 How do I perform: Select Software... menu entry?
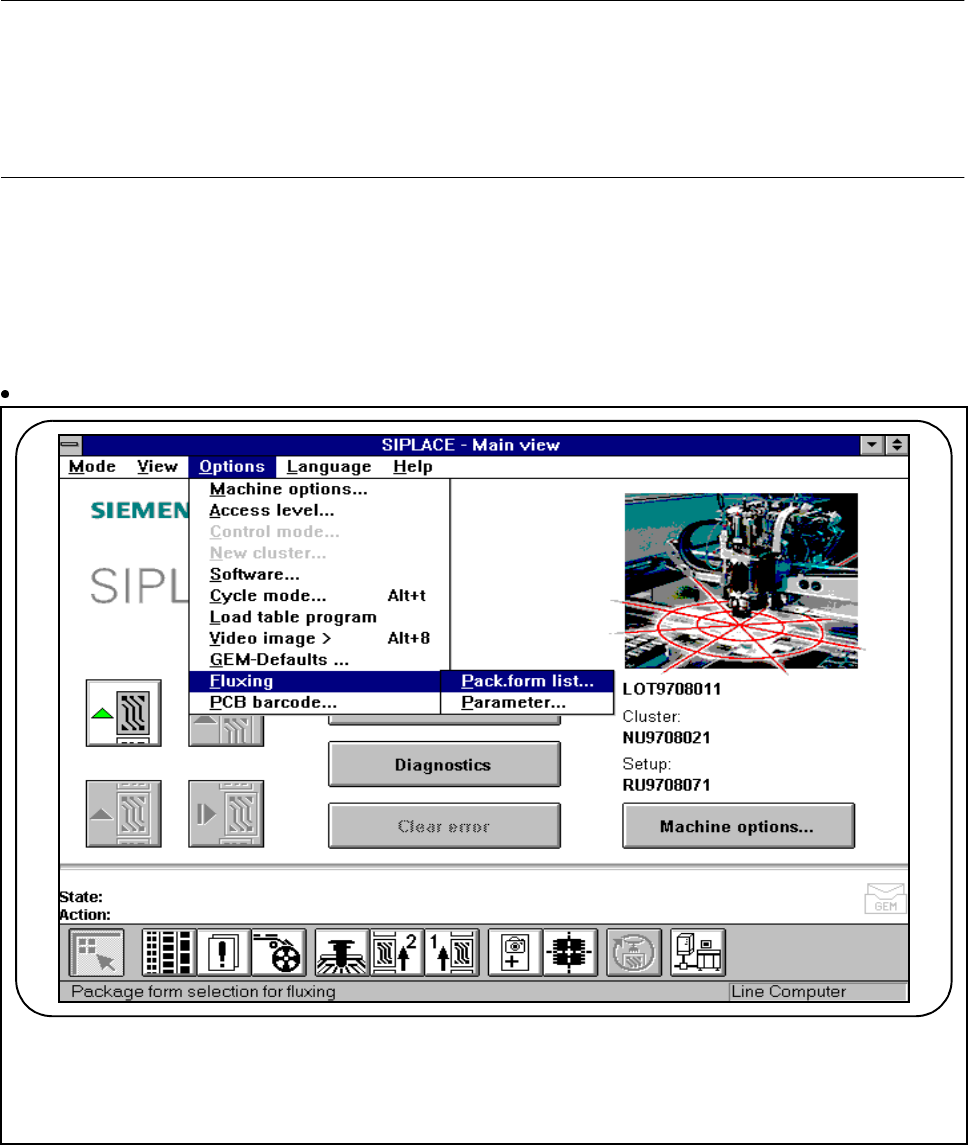coord(319,575)
